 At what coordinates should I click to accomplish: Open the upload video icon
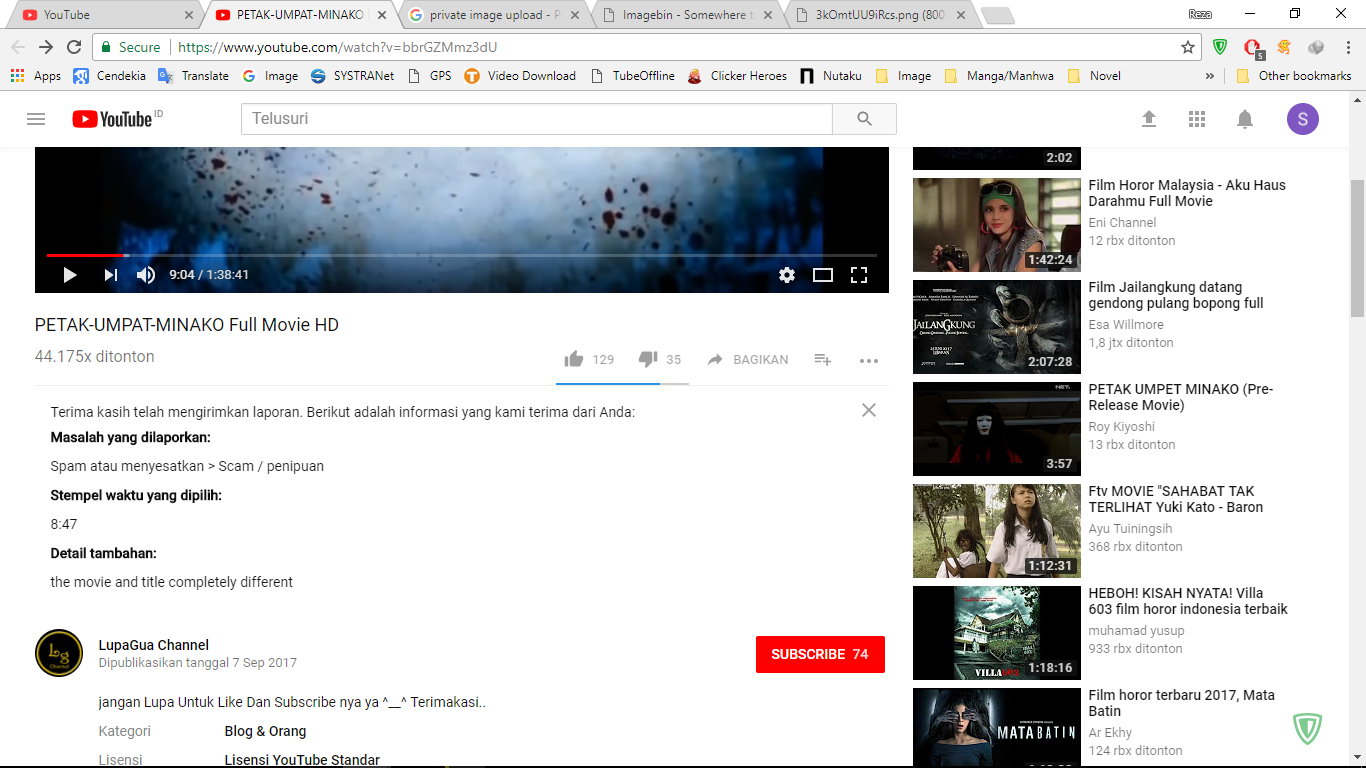(1149, 119)
